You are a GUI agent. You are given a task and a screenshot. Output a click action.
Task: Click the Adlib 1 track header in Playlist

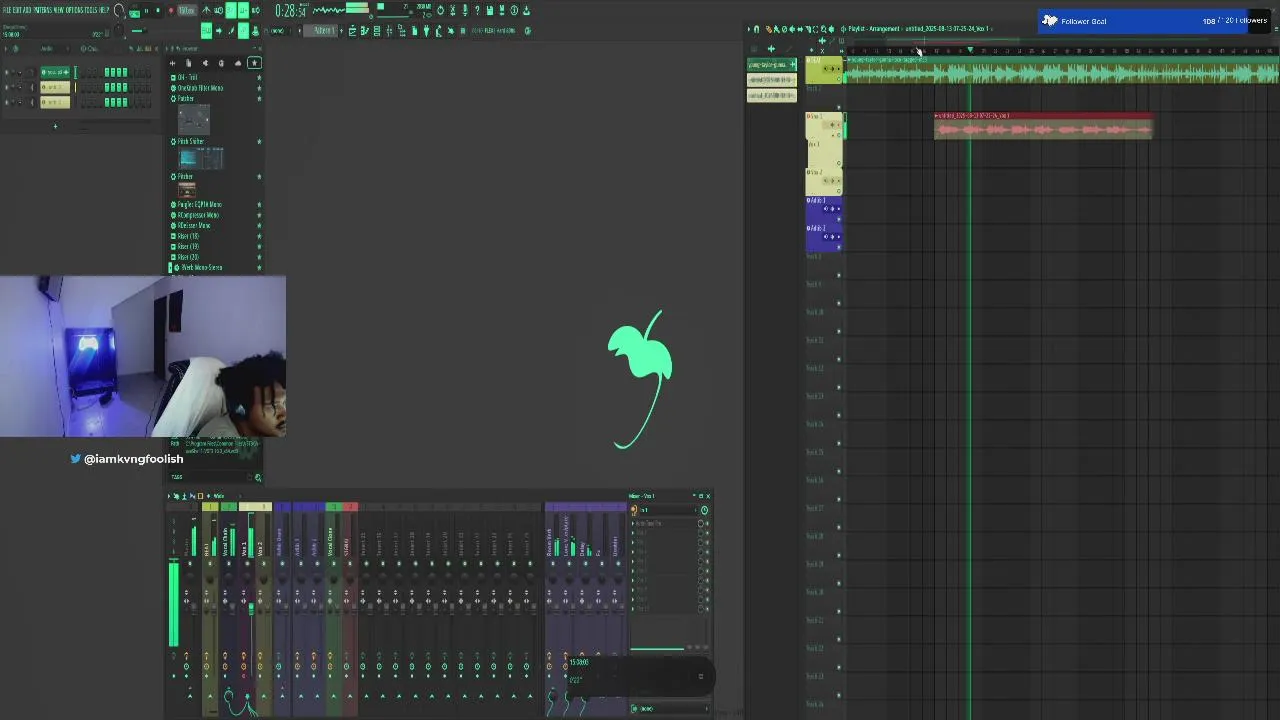pos(824,210)
